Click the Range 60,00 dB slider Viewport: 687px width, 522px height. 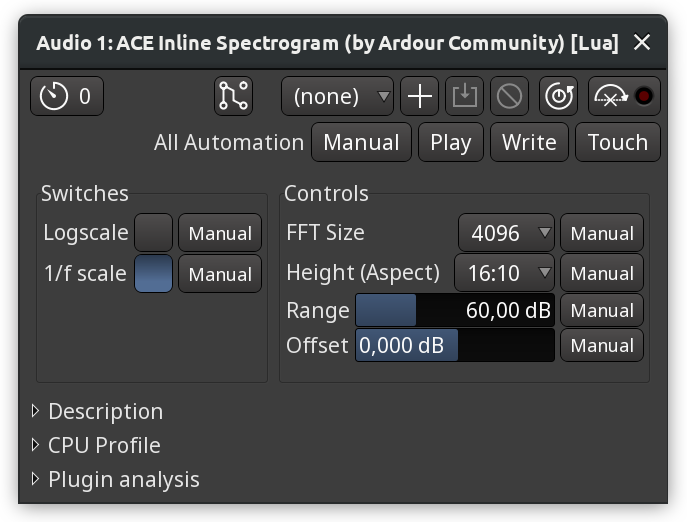click(455, 310)
